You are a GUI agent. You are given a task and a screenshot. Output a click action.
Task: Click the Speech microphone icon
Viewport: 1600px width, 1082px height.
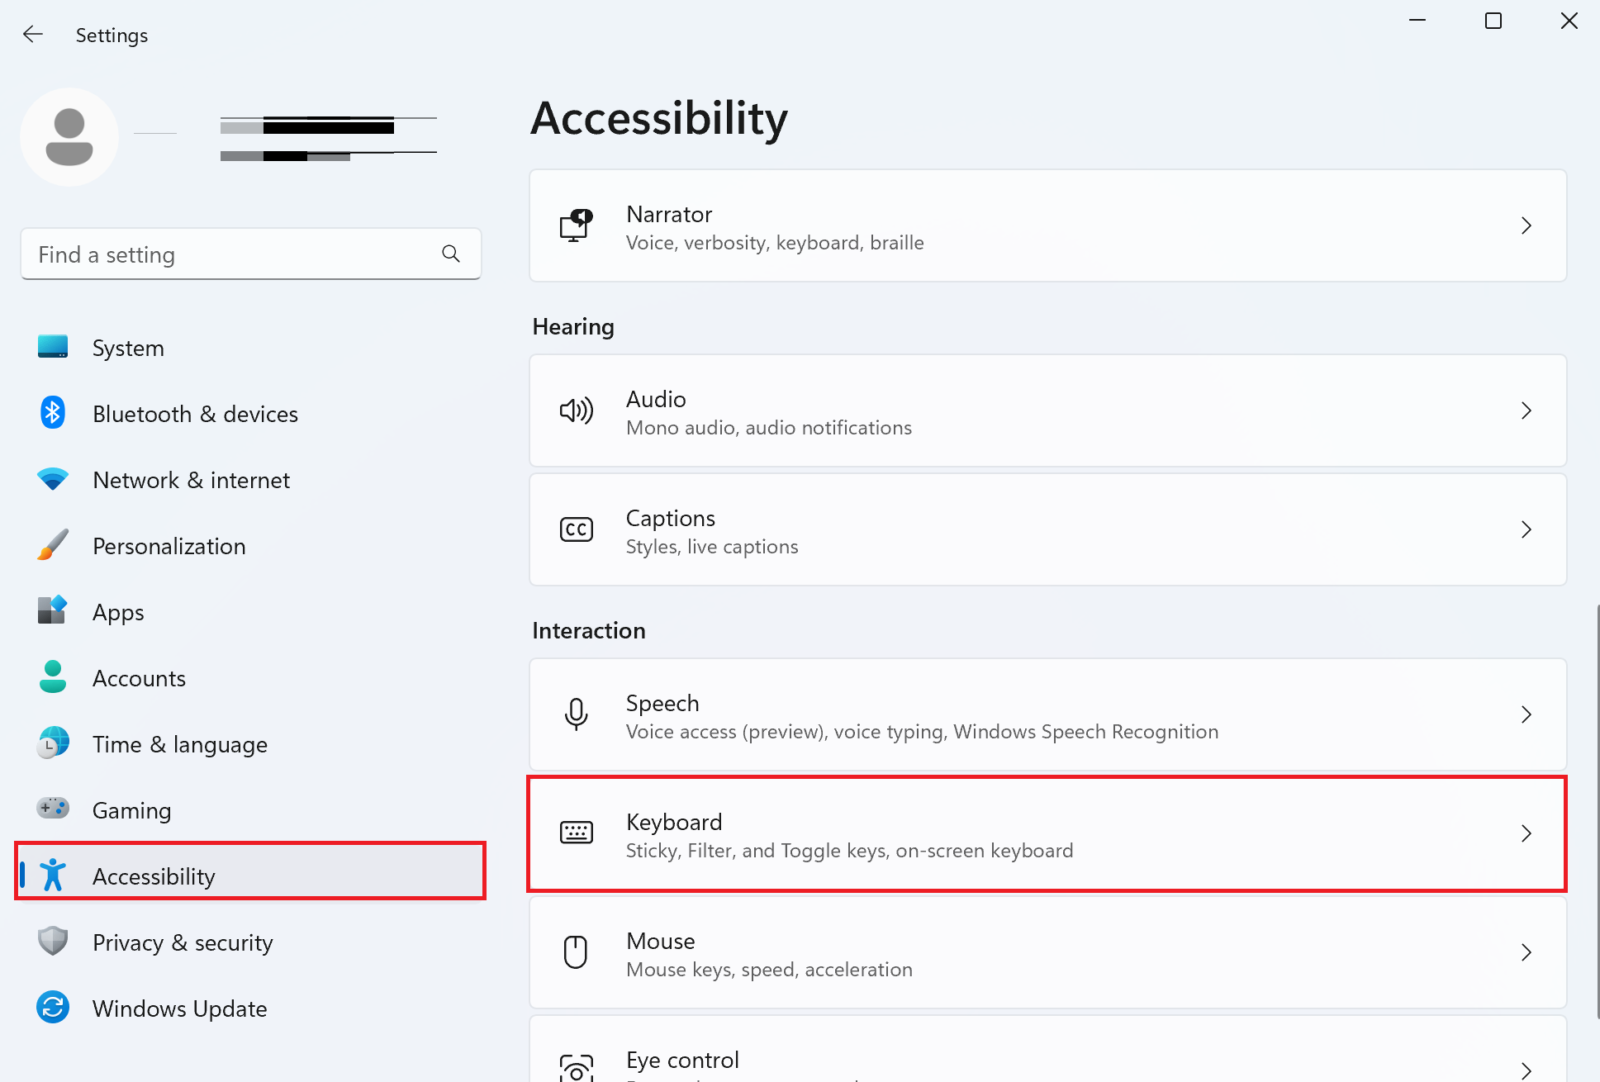point(576,714)
